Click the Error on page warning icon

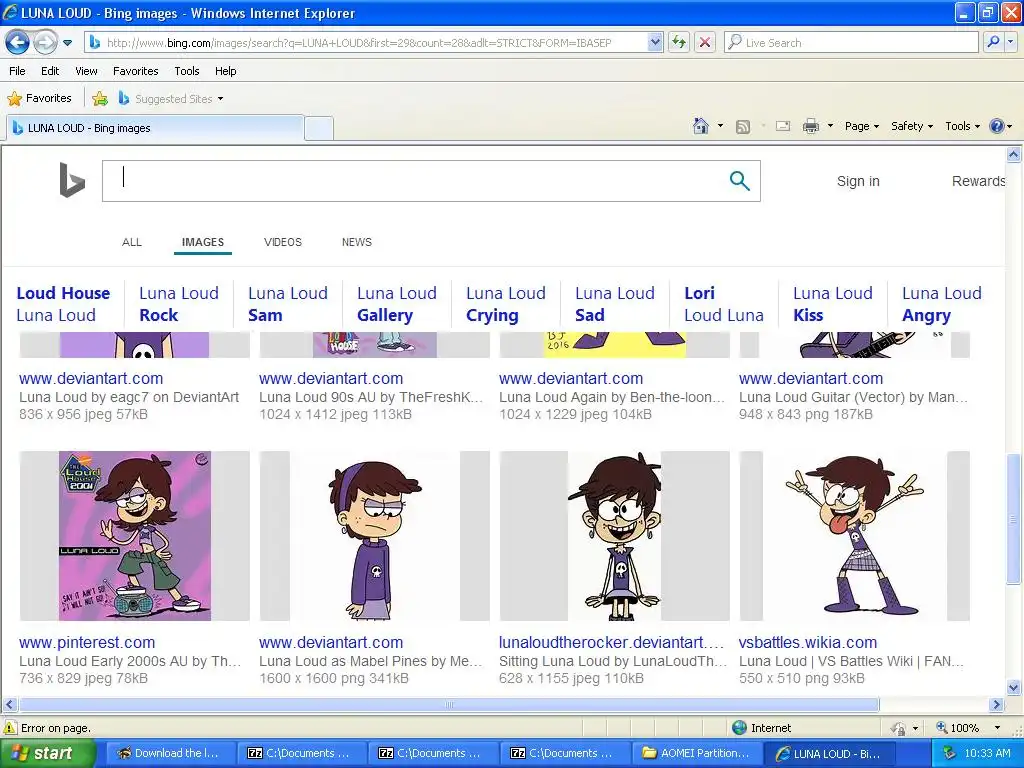tap(10, 728)
